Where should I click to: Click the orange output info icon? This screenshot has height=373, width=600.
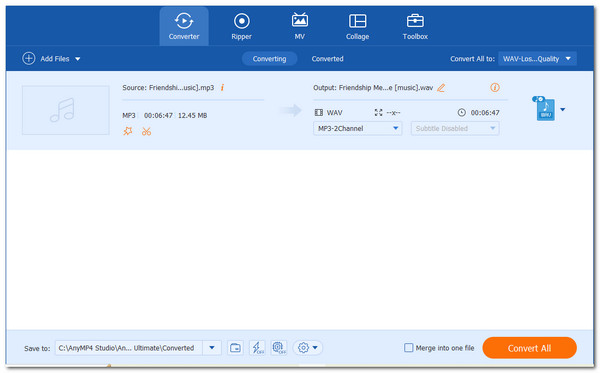(x=495, y=88)
